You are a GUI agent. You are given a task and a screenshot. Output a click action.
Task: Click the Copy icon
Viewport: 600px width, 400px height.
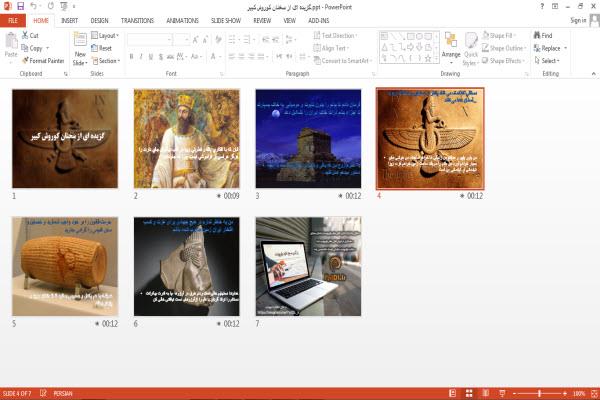pos(25,48)
